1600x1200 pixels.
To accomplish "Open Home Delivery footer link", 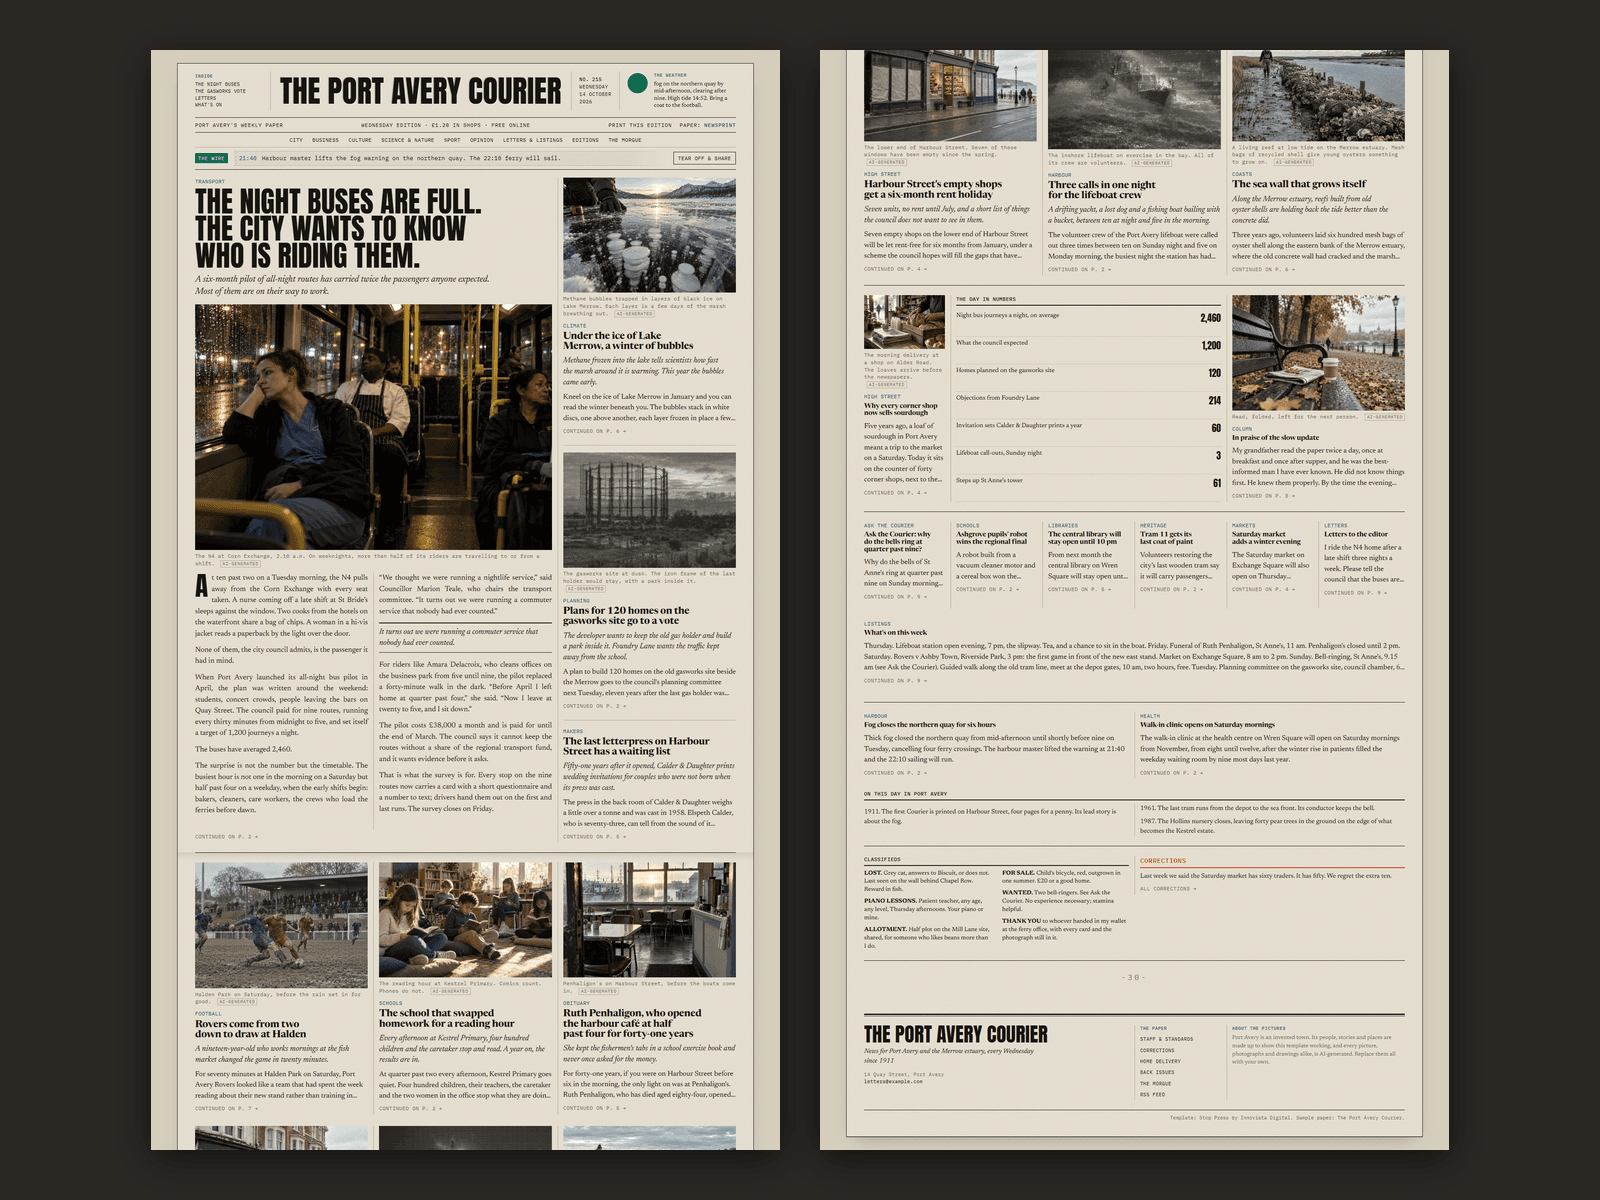I will click(1160, 1061).
